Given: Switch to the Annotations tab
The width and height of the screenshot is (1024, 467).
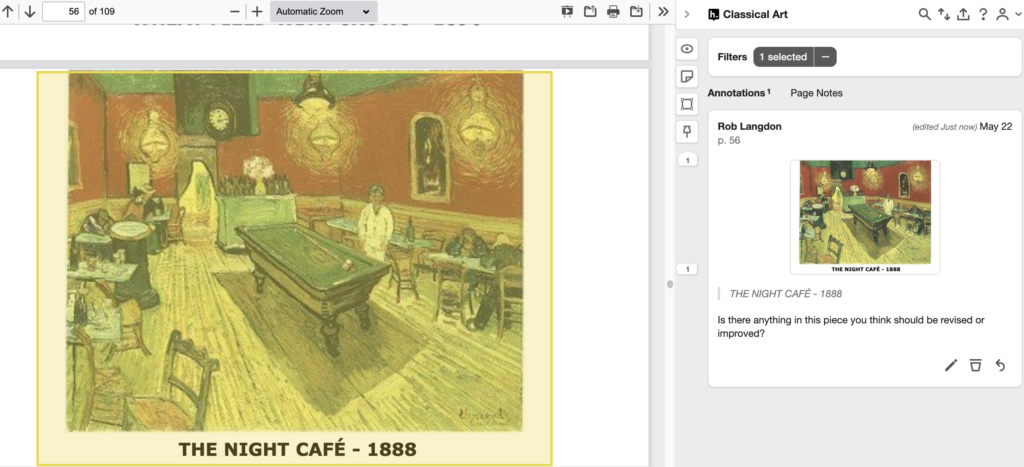Looking at the screenshot, I should 739,93.
